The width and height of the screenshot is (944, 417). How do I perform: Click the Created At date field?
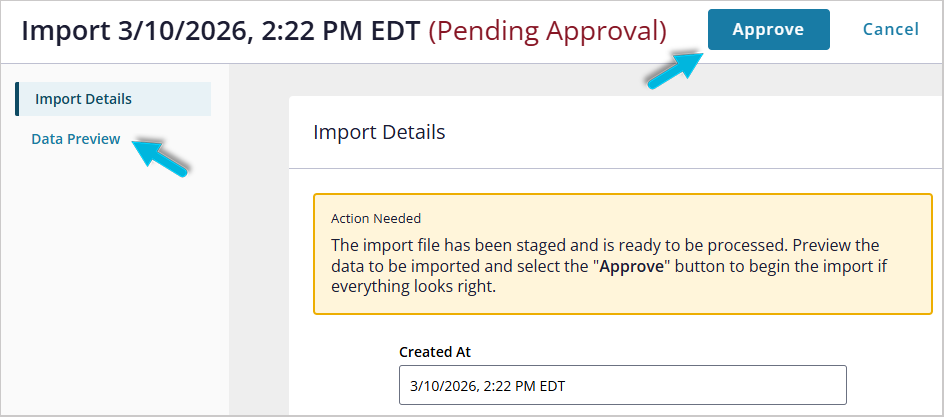coord(622,385)
